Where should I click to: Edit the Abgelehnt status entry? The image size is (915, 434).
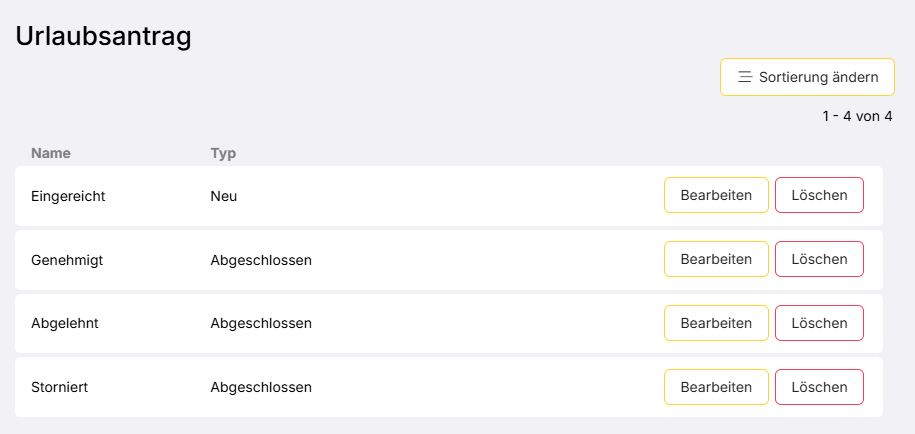716,323
